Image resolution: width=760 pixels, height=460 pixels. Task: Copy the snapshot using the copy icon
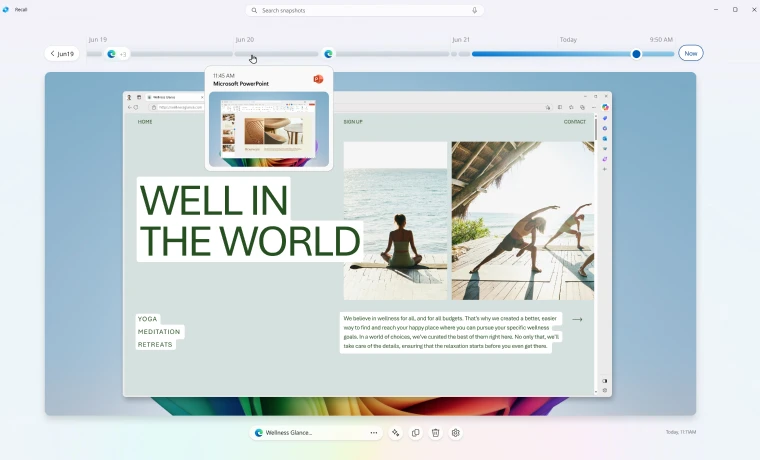416,433
